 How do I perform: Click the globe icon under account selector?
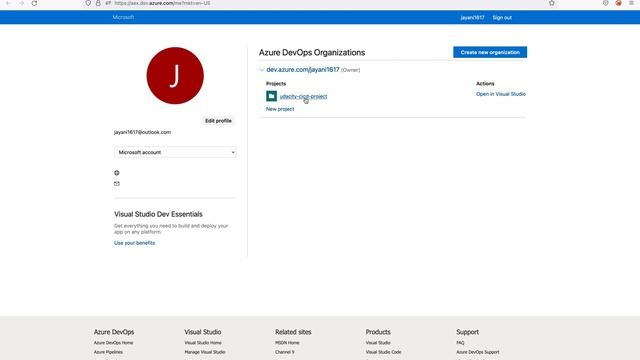pos(117,173)
